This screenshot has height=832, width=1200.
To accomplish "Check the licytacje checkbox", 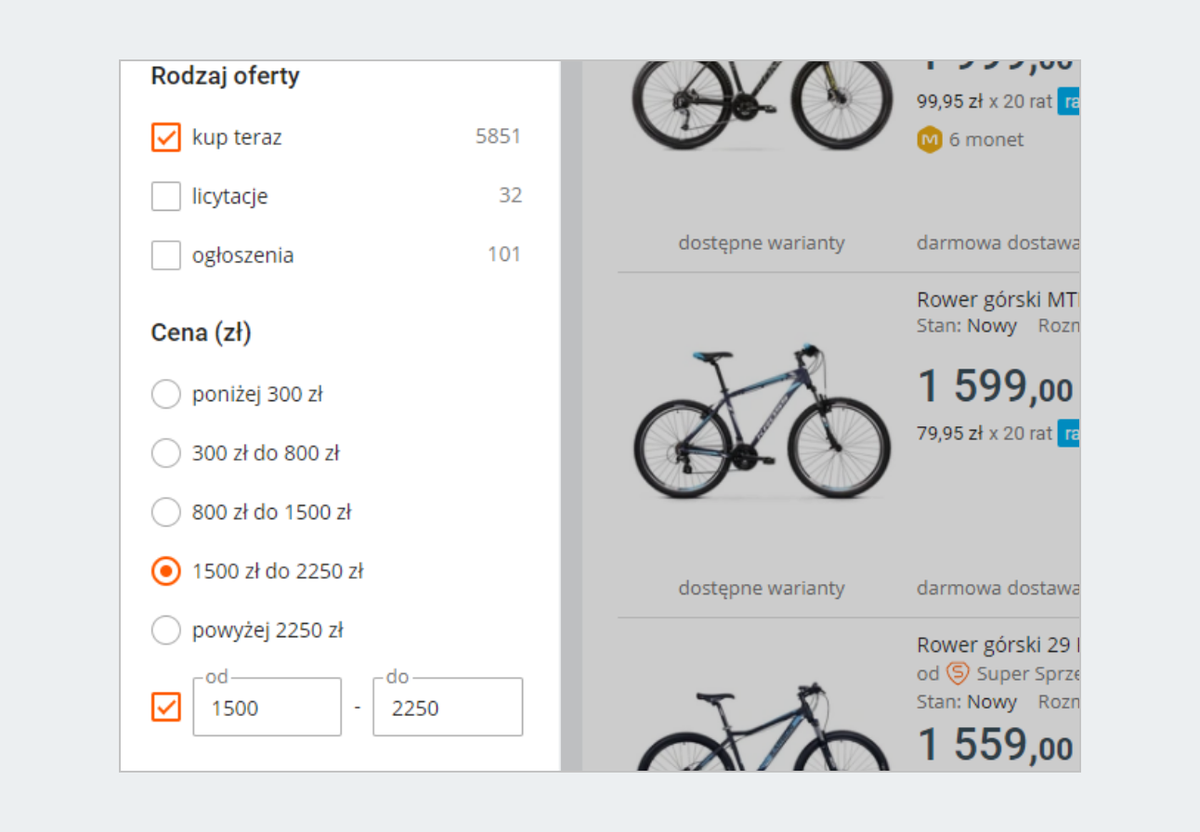I will coord(166,196).
